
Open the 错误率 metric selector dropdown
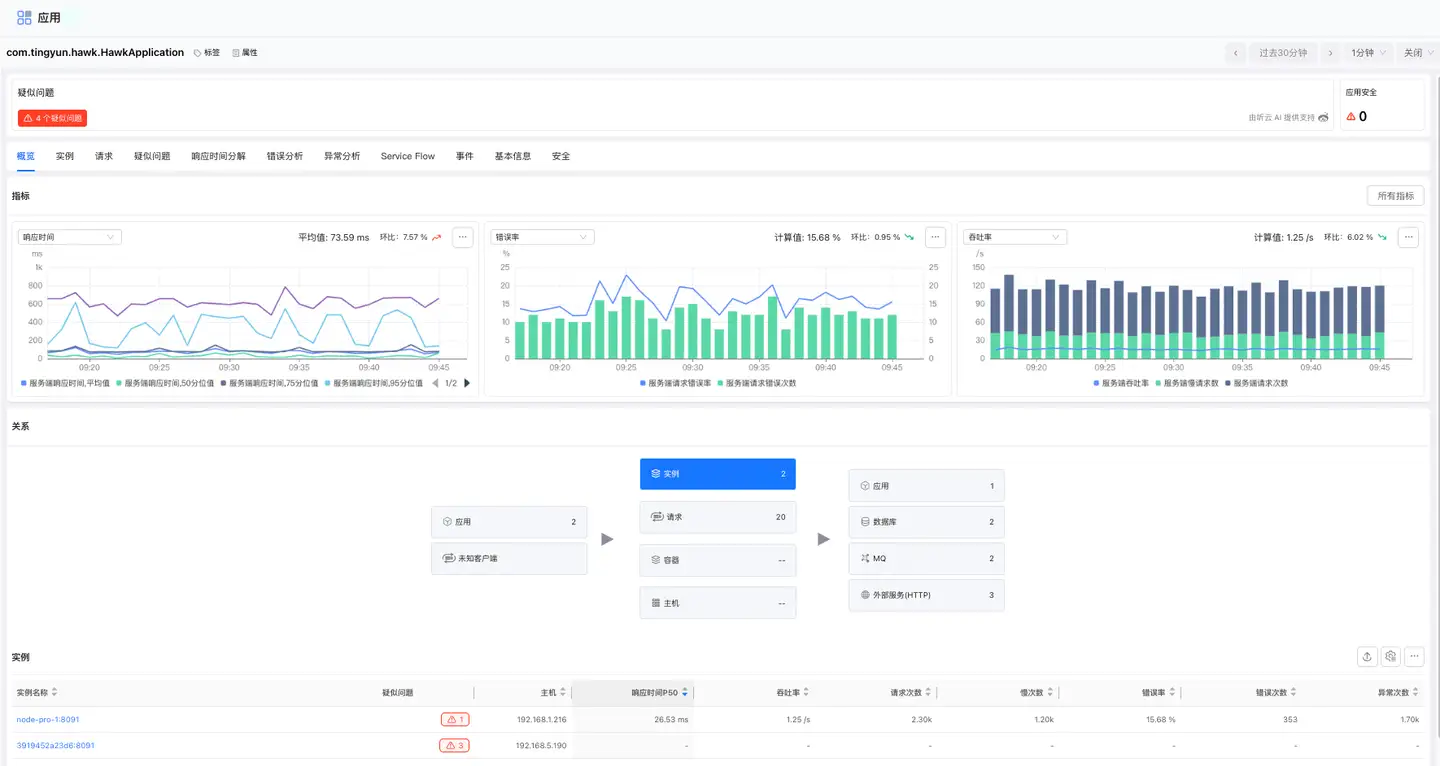point(541,237)
